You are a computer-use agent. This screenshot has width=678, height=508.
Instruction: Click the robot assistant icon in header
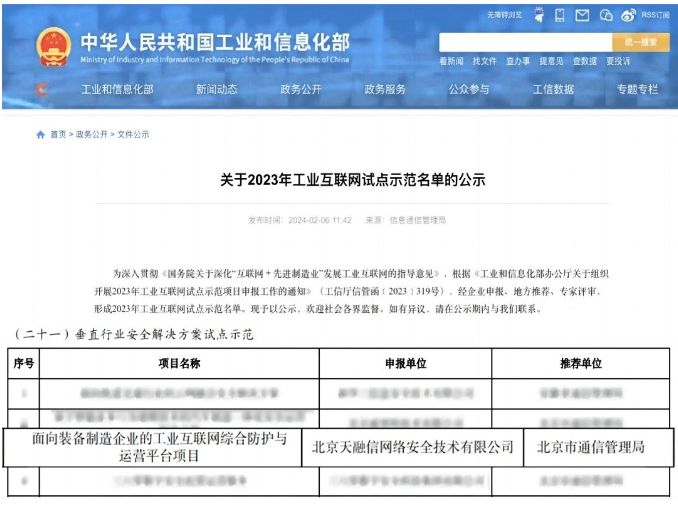coord(539,15)
